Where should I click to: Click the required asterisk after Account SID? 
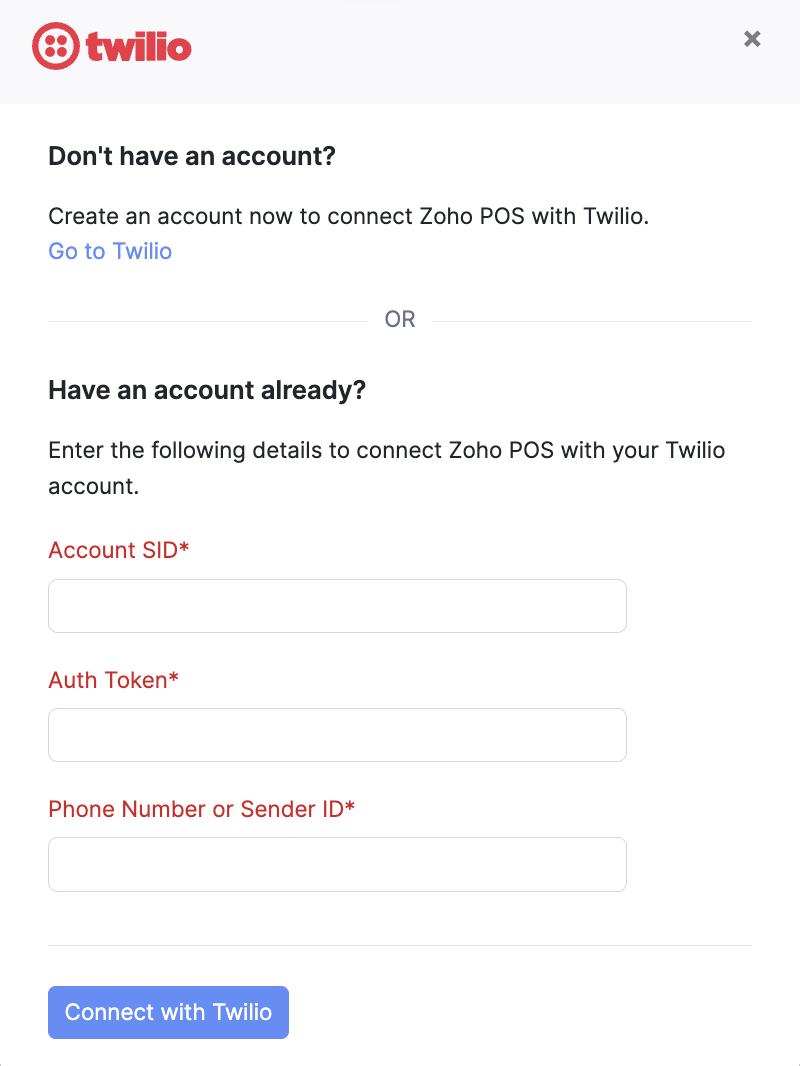pyautogui.click(x=184, y=549)
